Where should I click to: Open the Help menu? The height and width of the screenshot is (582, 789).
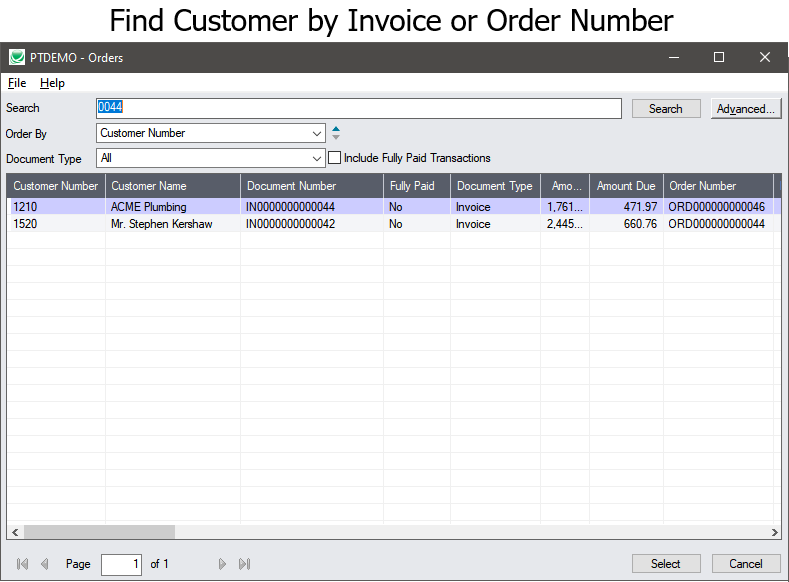52,83
